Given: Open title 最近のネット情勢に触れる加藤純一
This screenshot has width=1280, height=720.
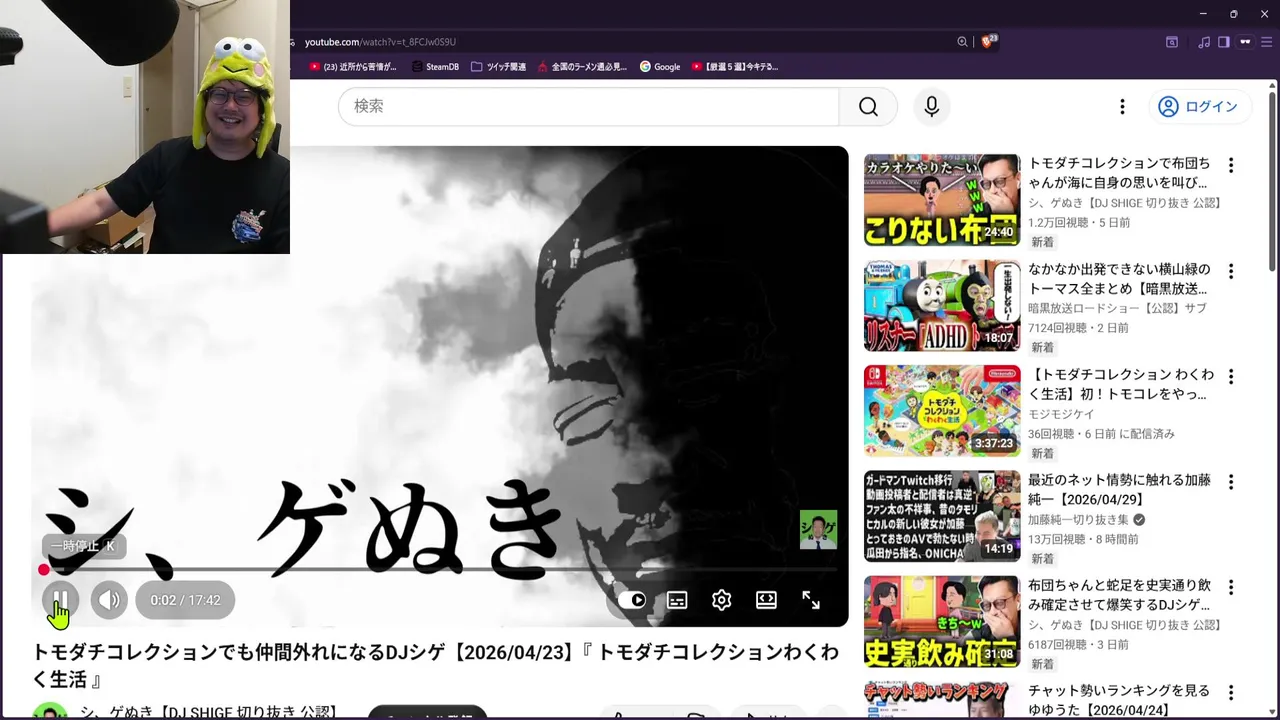Looking at the screenshot, I should point(1119,490).
